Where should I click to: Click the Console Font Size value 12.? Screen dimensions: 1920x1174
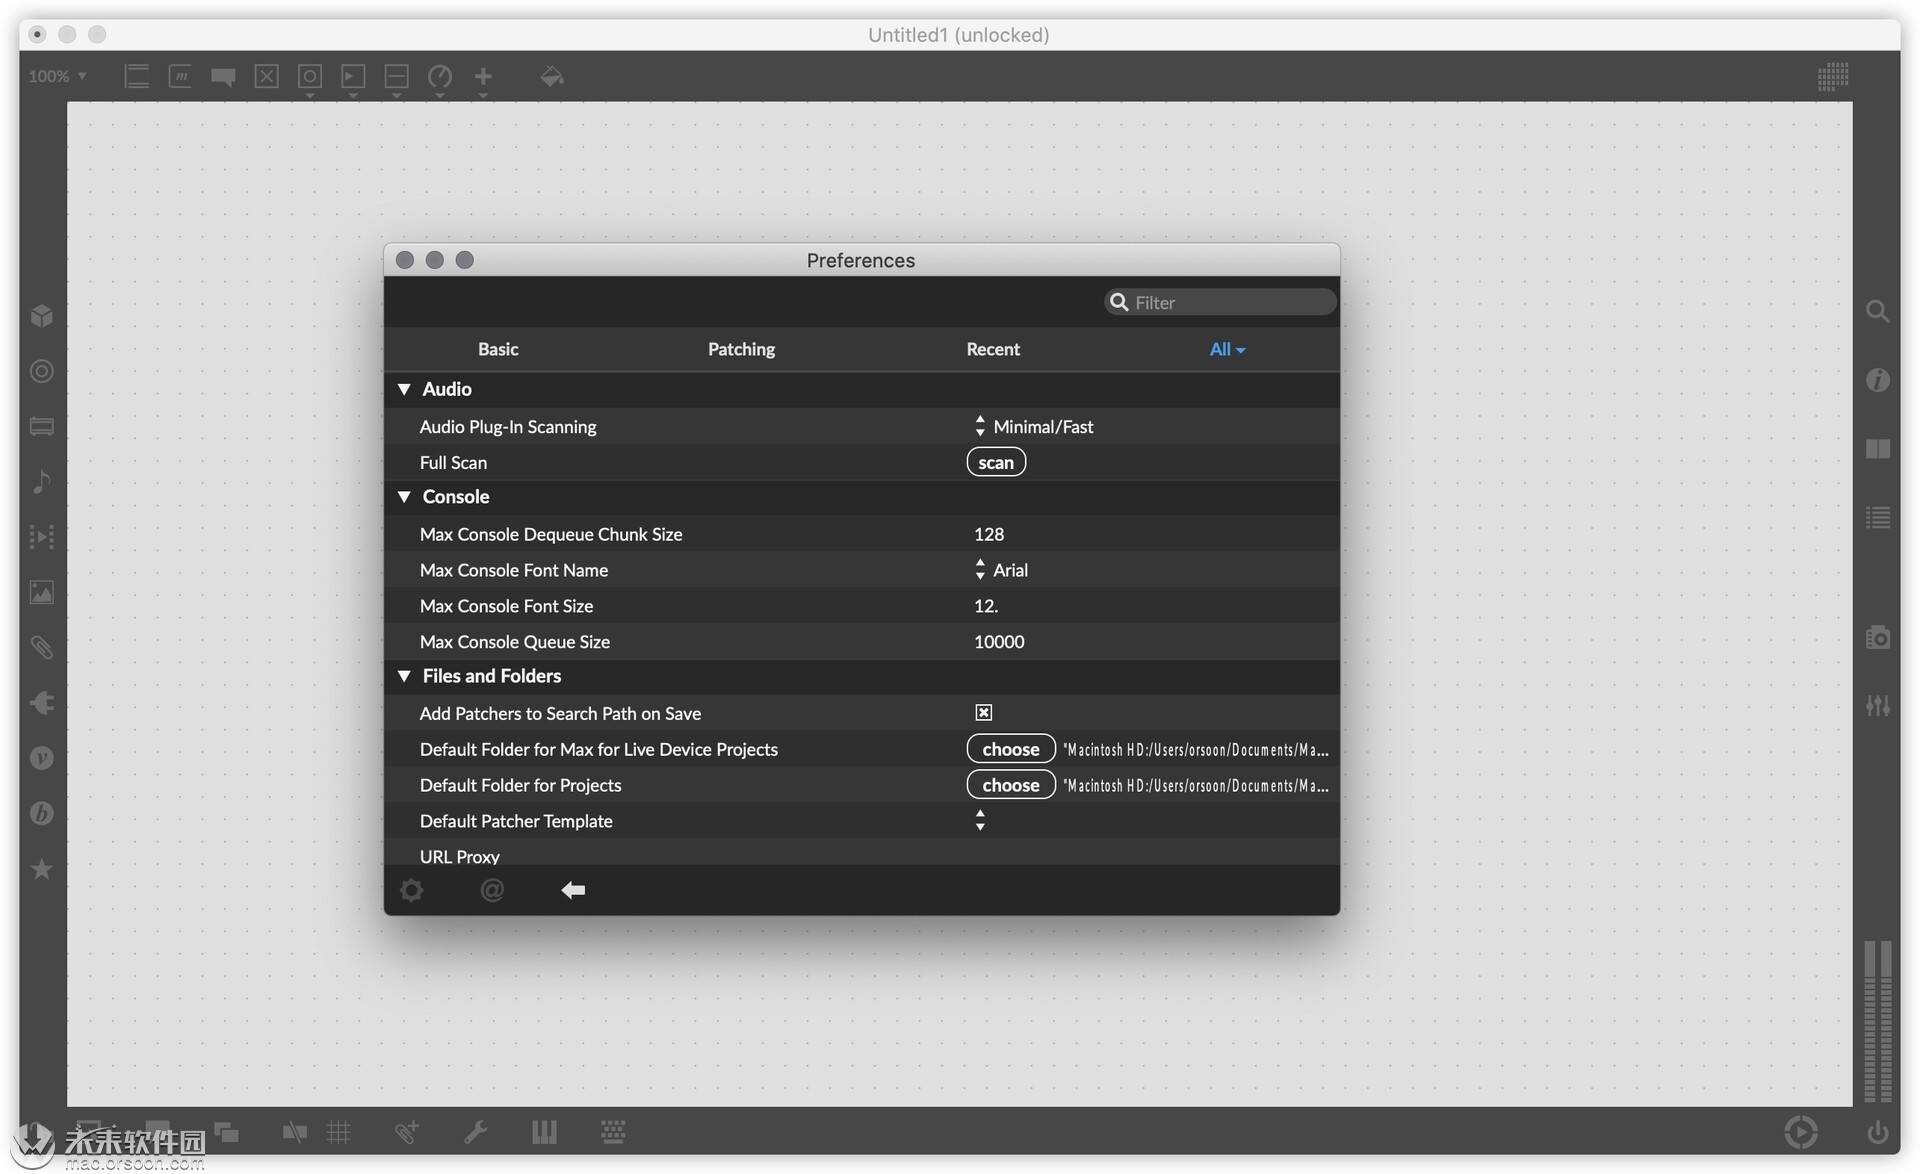tap(986, 606)
